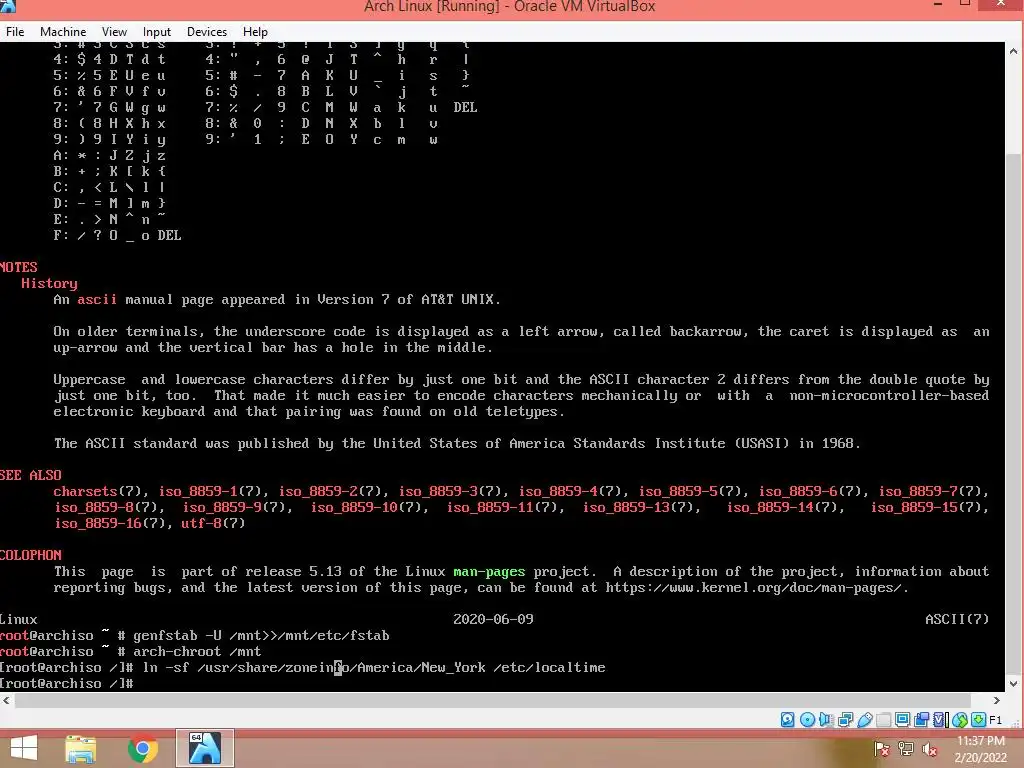Click the 'F: / ? O _ o DEL' table row
The width and height of the screenshot is (1024, 768).
click(x=118, y=236)
